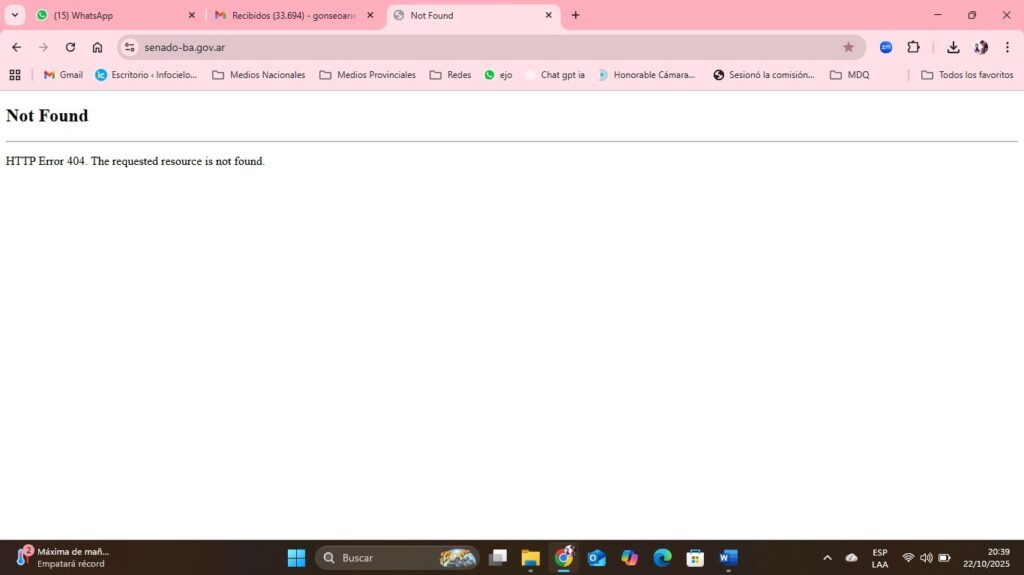Open the Extensions puzzle icon
Image resolution: width=1024 pixels, height=575 pixels.
coord(913,47)
